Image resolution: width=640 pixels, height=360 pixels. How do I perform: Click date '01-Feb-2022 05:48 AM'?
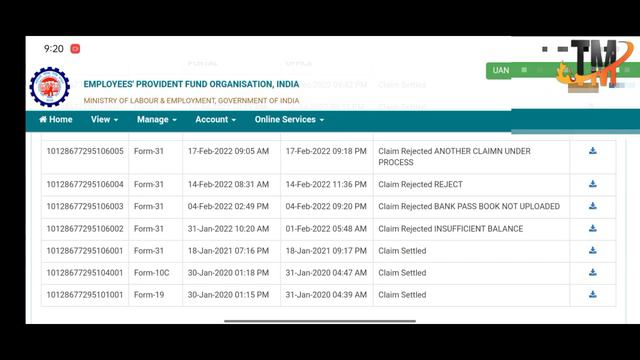click(x=326, y=229)
